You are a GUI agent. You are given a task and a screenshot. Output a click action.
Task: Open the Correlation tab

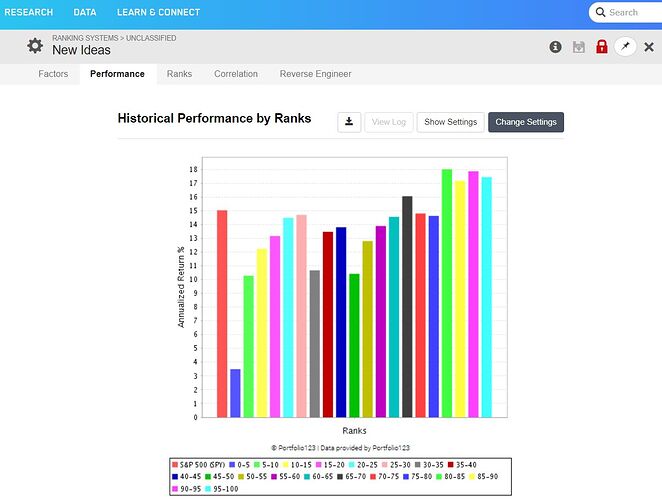pyautogui.click(x=236, y=74)
